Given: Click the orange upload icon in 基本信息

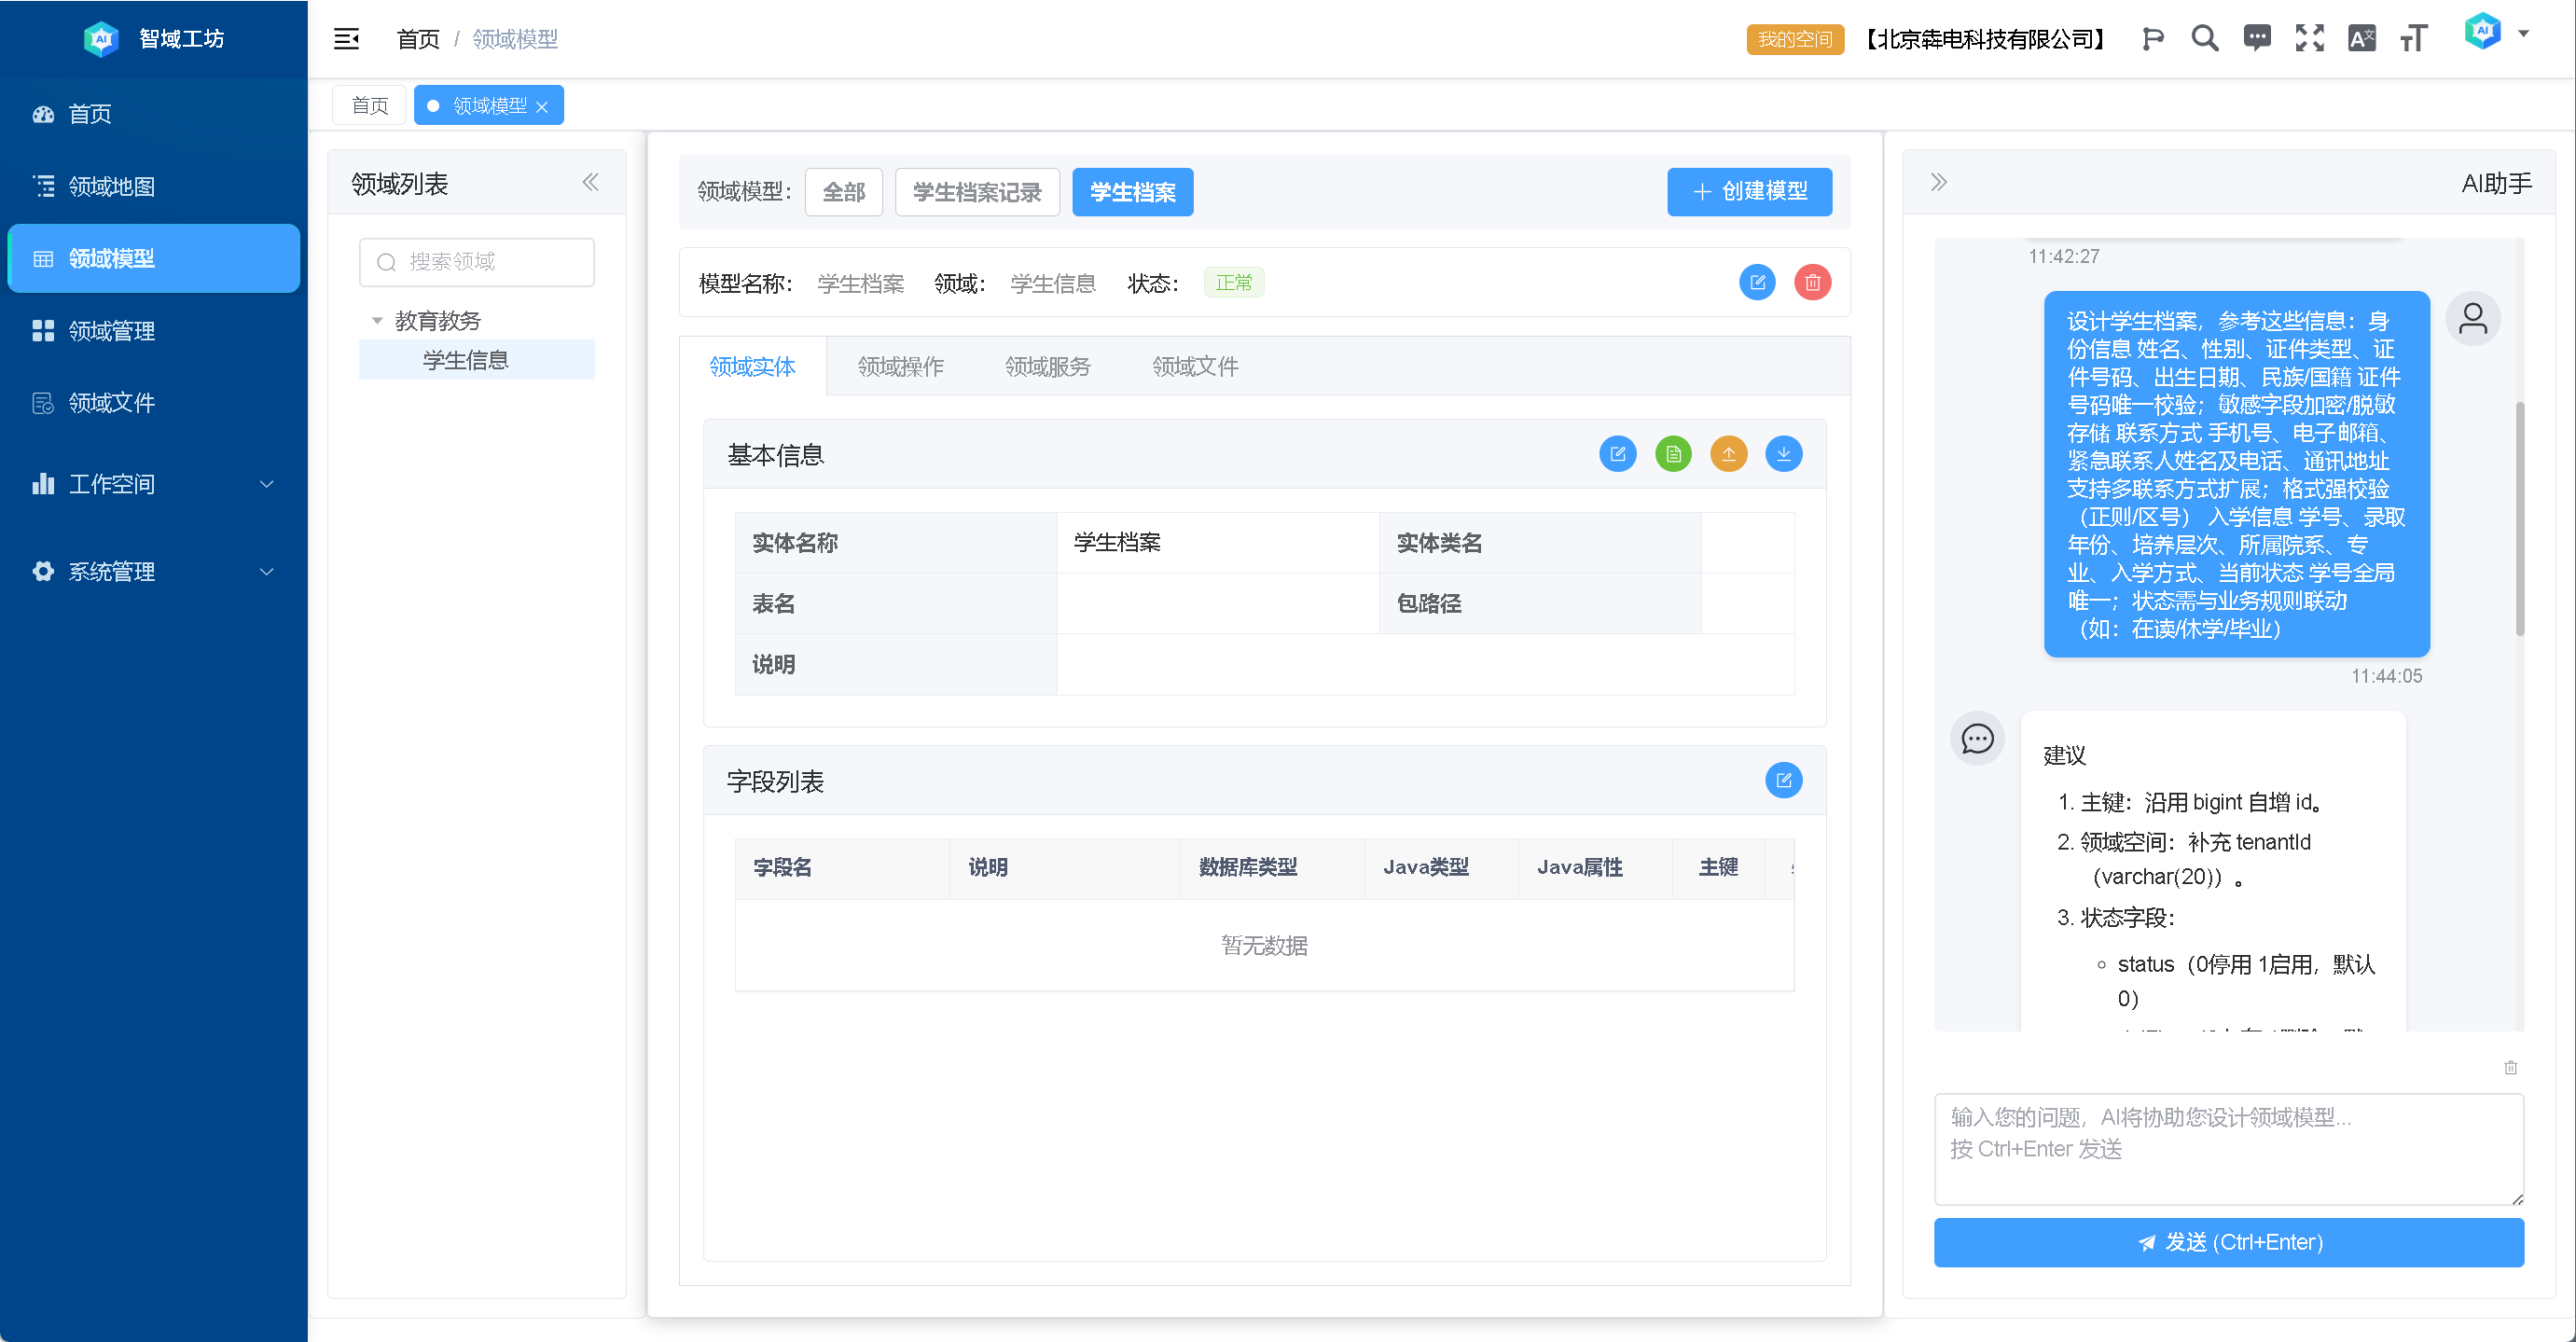Looking at the screenshot, I should click(1728, 454).
